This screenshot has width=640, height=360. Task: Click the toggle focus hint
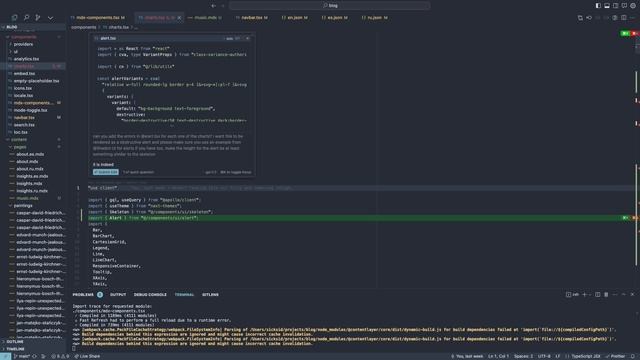[236, 172]
